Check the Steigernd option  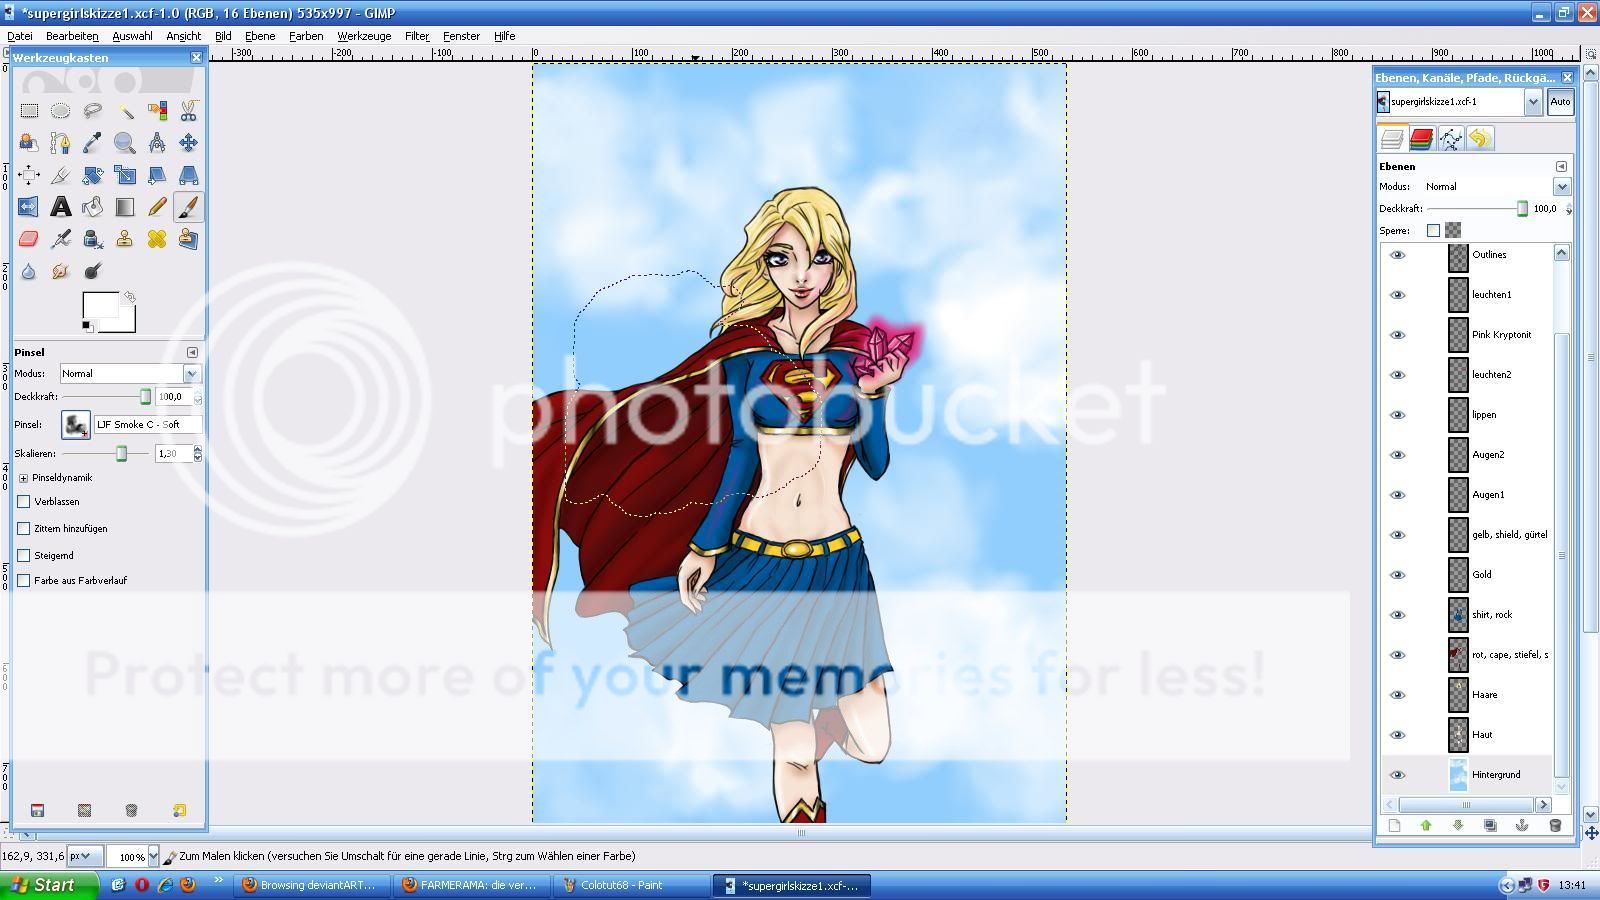24,555
